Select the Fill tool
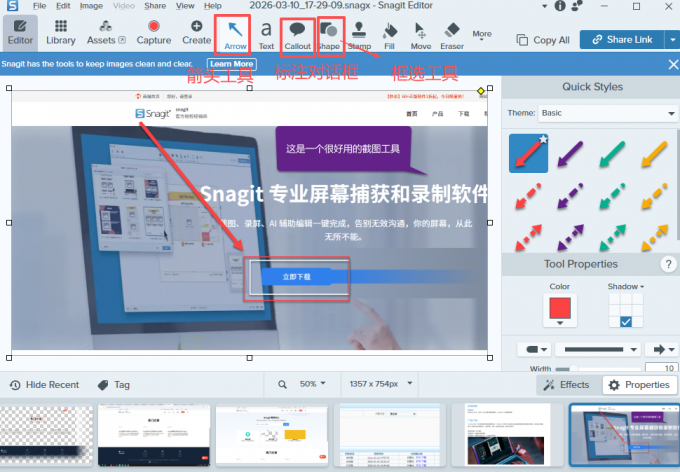 pos(389,35)
